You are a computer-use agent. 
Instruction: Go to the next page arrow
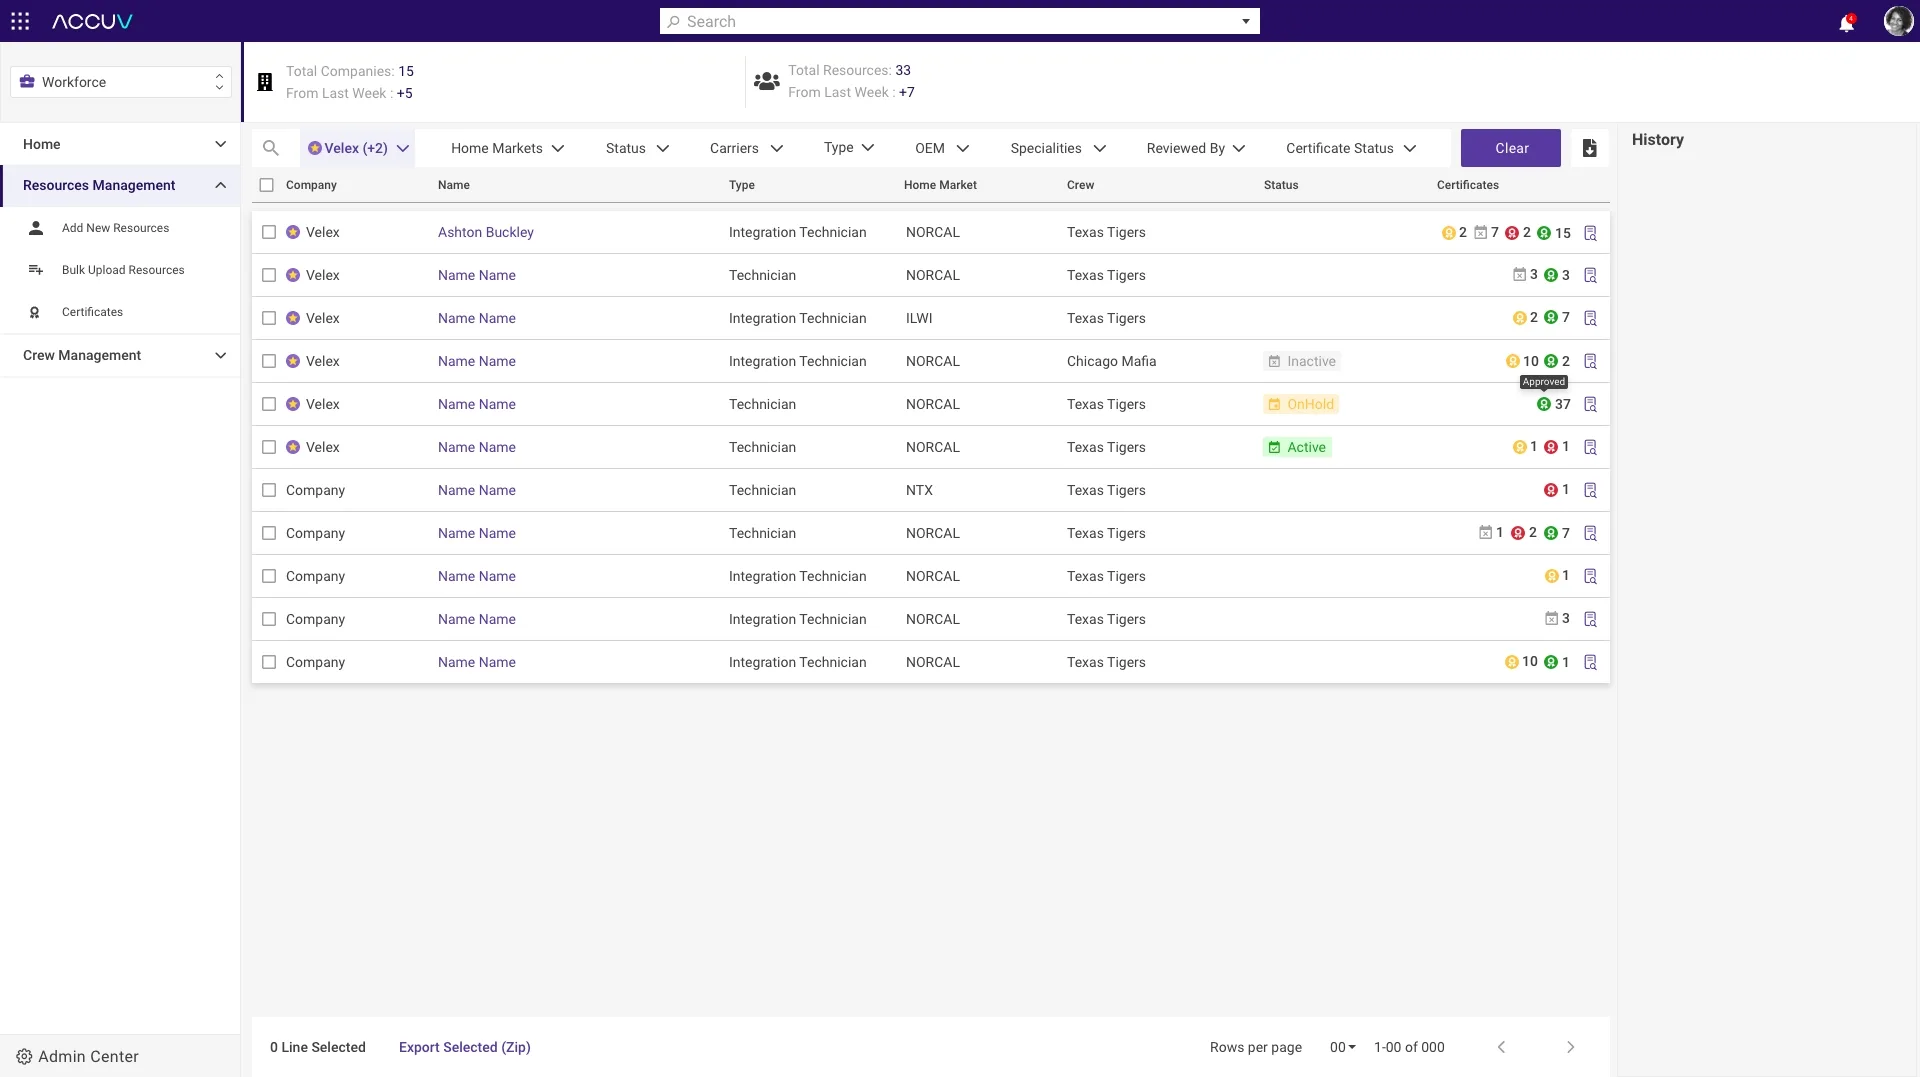pyautogui.click(x=1570, y=1047)
